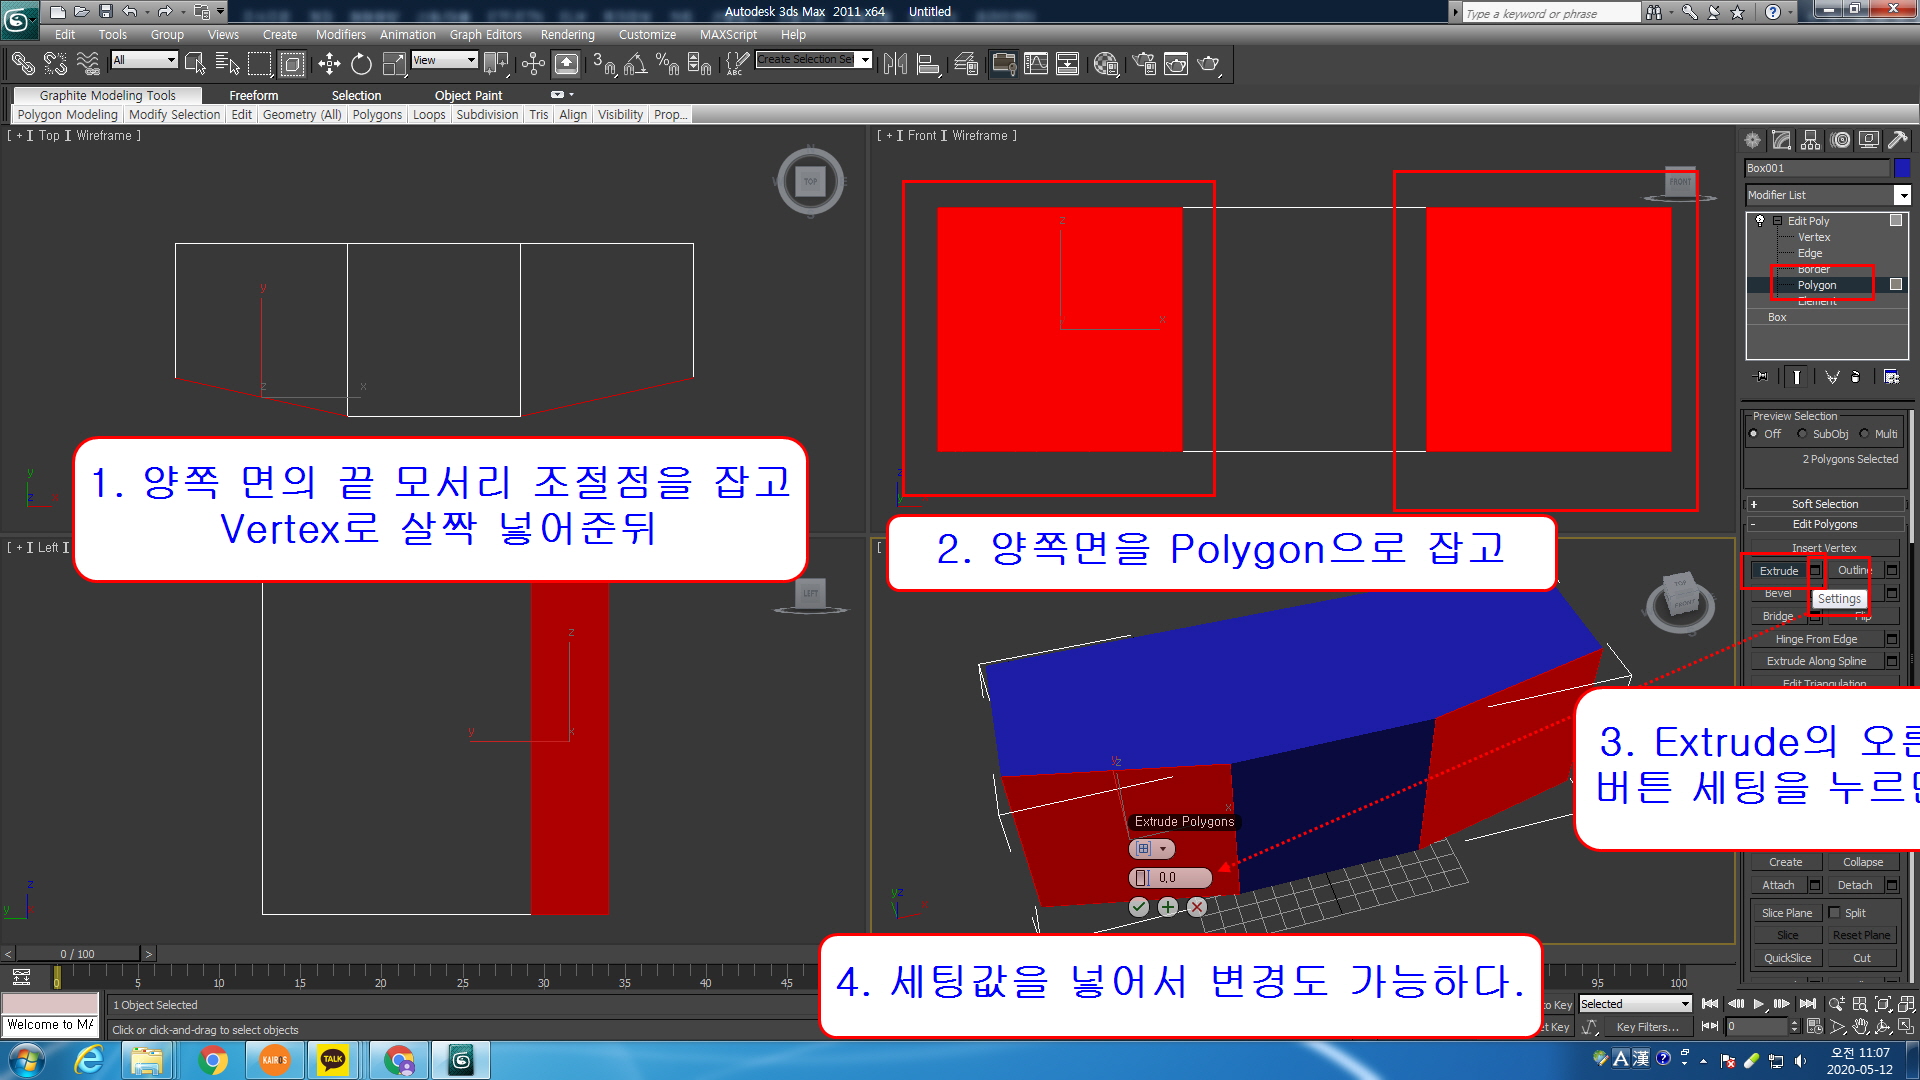Click the time slider 0 / 100 handle
This screenshot has height=1080, width=1920.
pyautogui.click(x=77, y=954)
